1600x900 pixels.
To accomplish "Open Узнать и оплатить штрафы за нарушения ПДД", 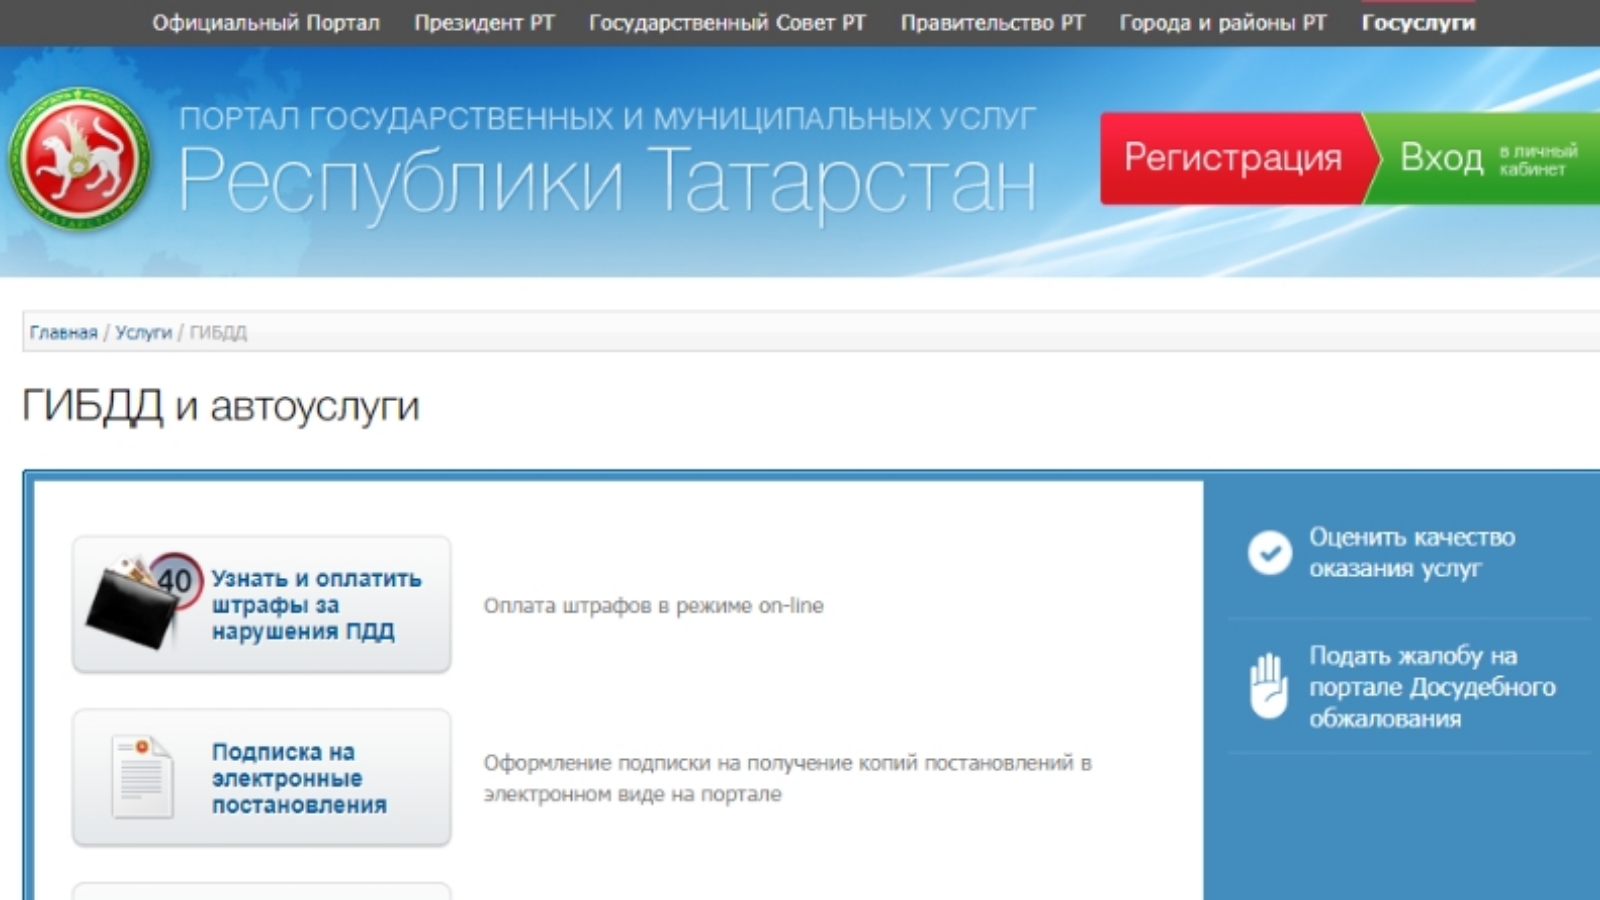I will click(x=316, y=605).
